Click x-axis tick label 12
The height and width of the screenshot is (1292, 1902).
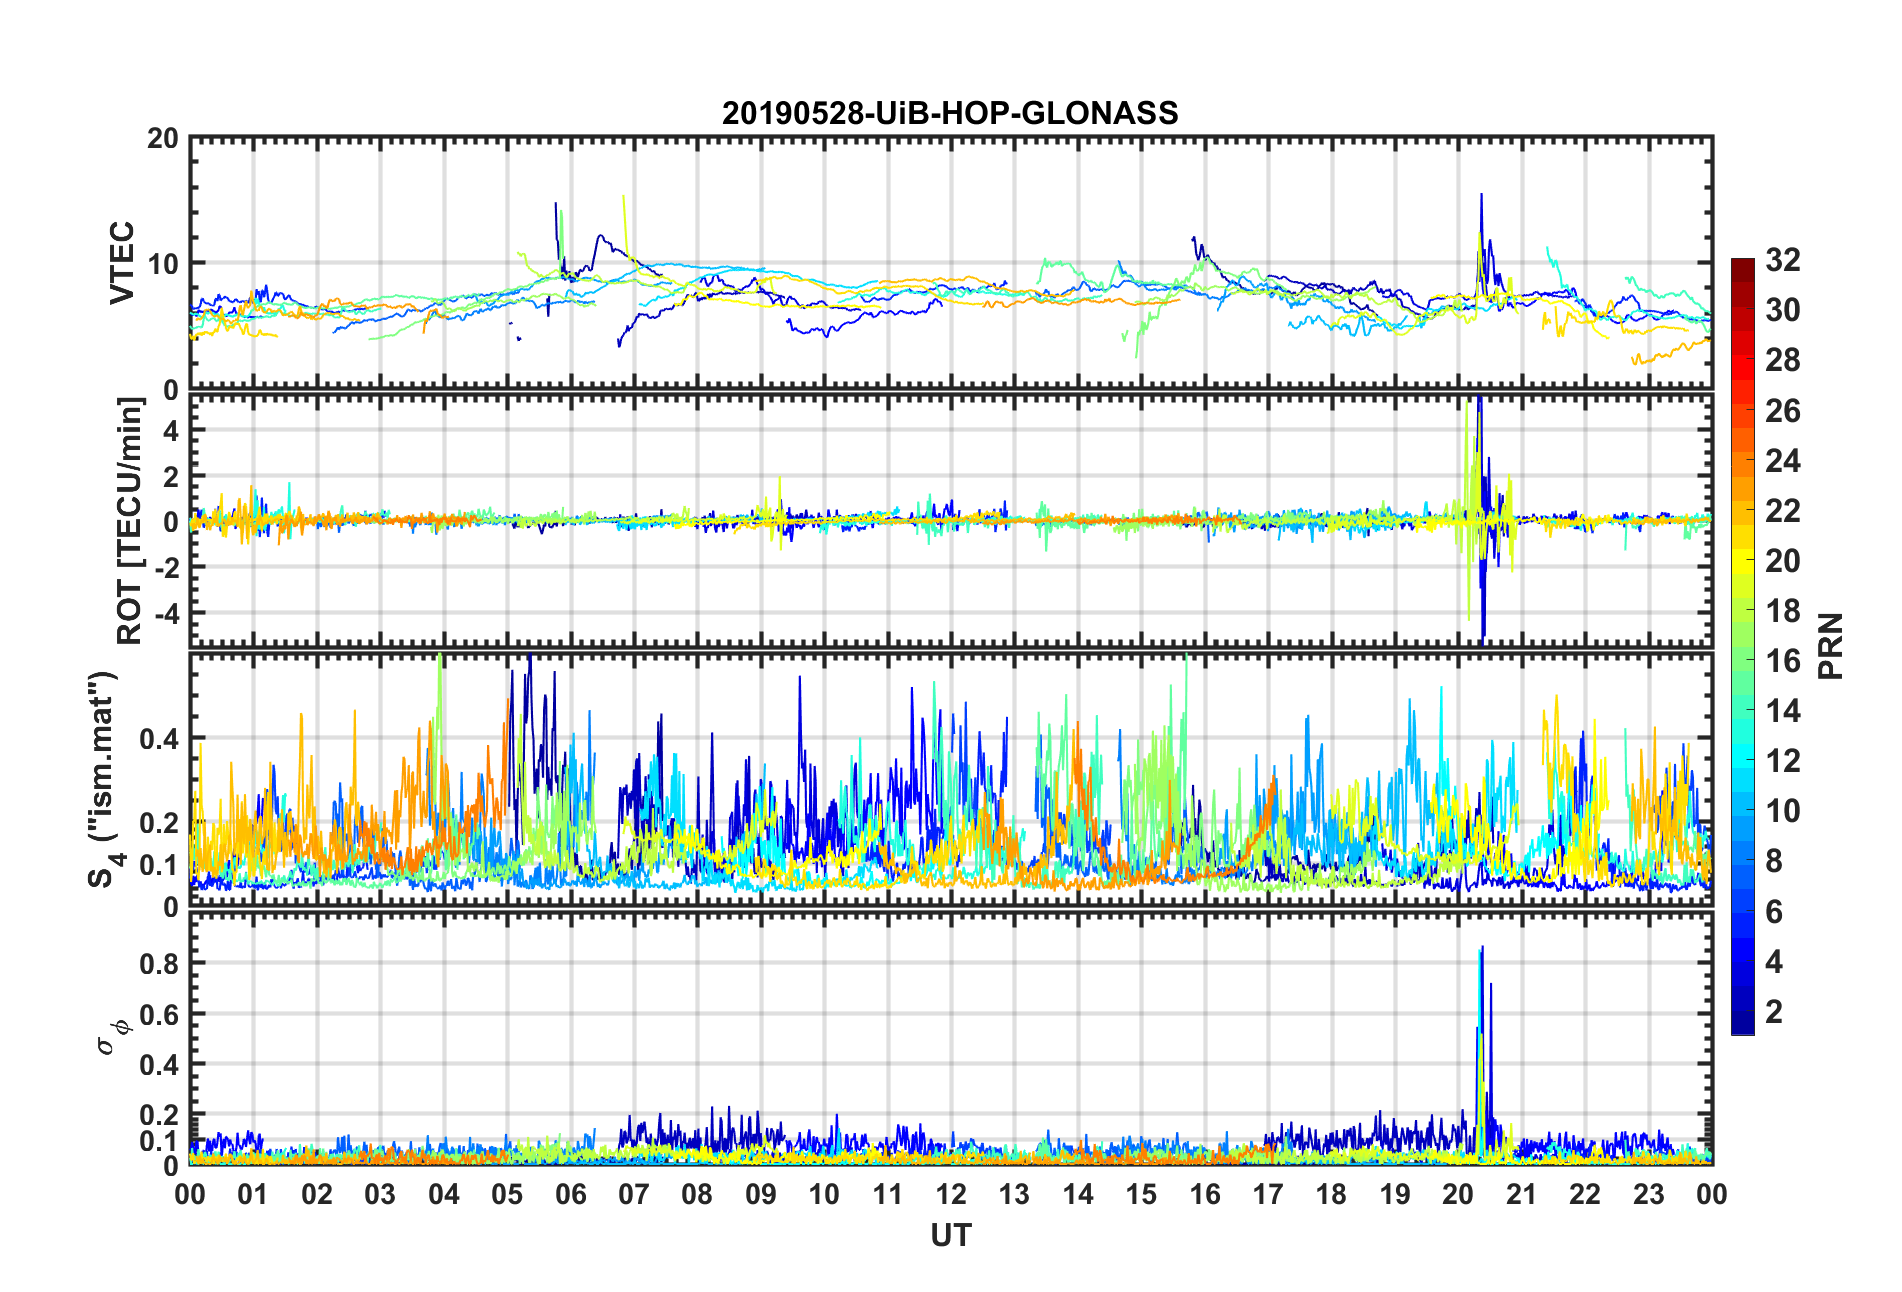(951, 1194)
